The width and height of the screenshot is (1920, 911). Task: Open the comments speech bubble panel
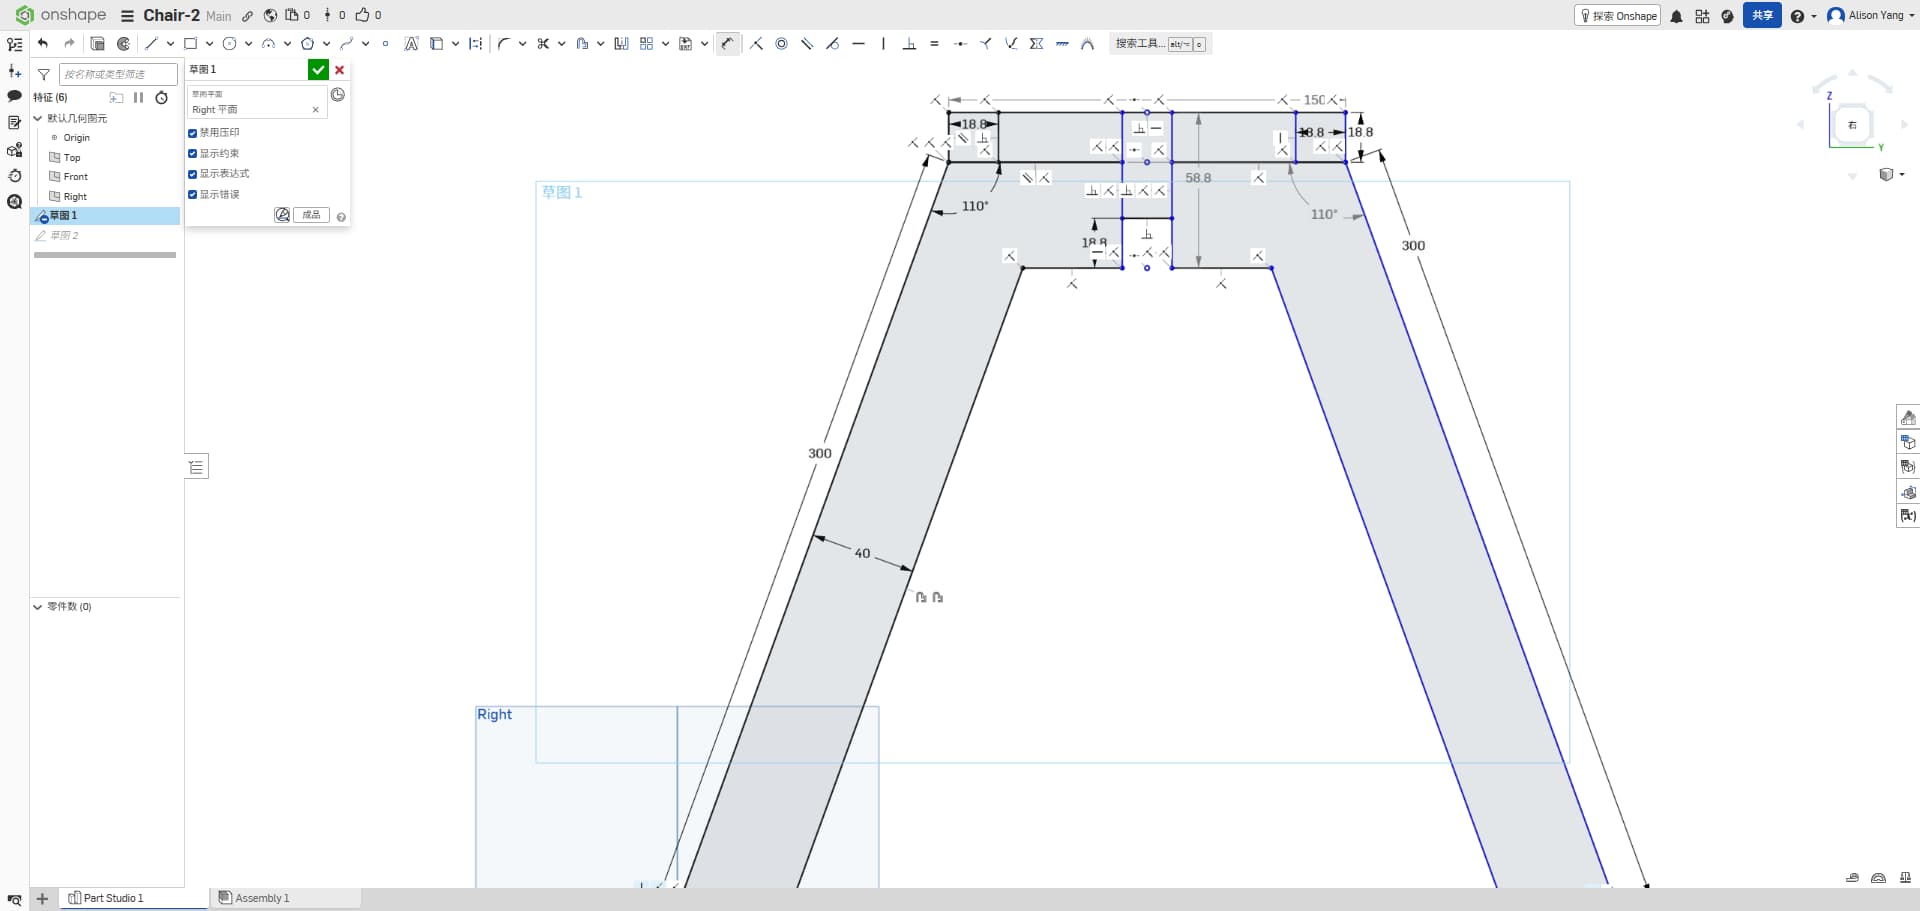click(14, 97)
